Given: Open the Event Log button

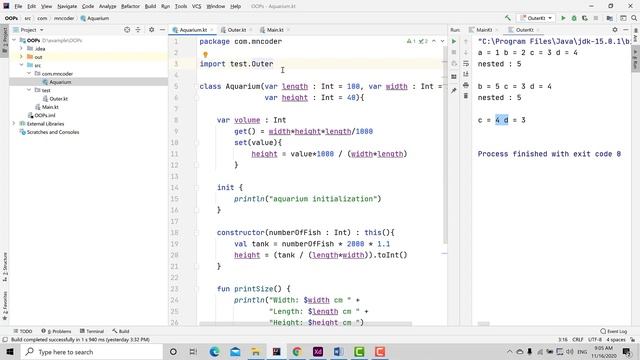Looking at the screenshot, I should pos(613,331).
